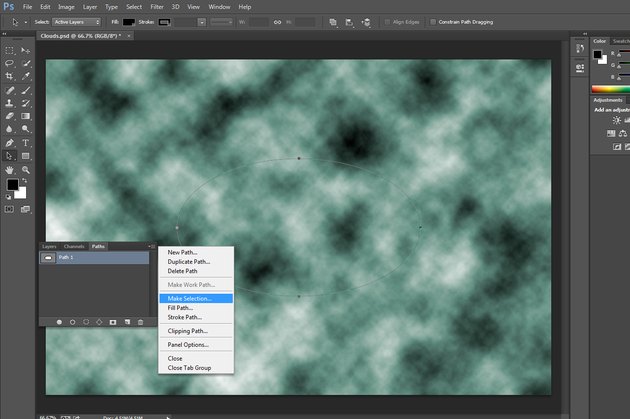Screen dimensions: 630x419
Task: Open the Properties panel icon
Action: pyautogui.click(x=580, y=68)
